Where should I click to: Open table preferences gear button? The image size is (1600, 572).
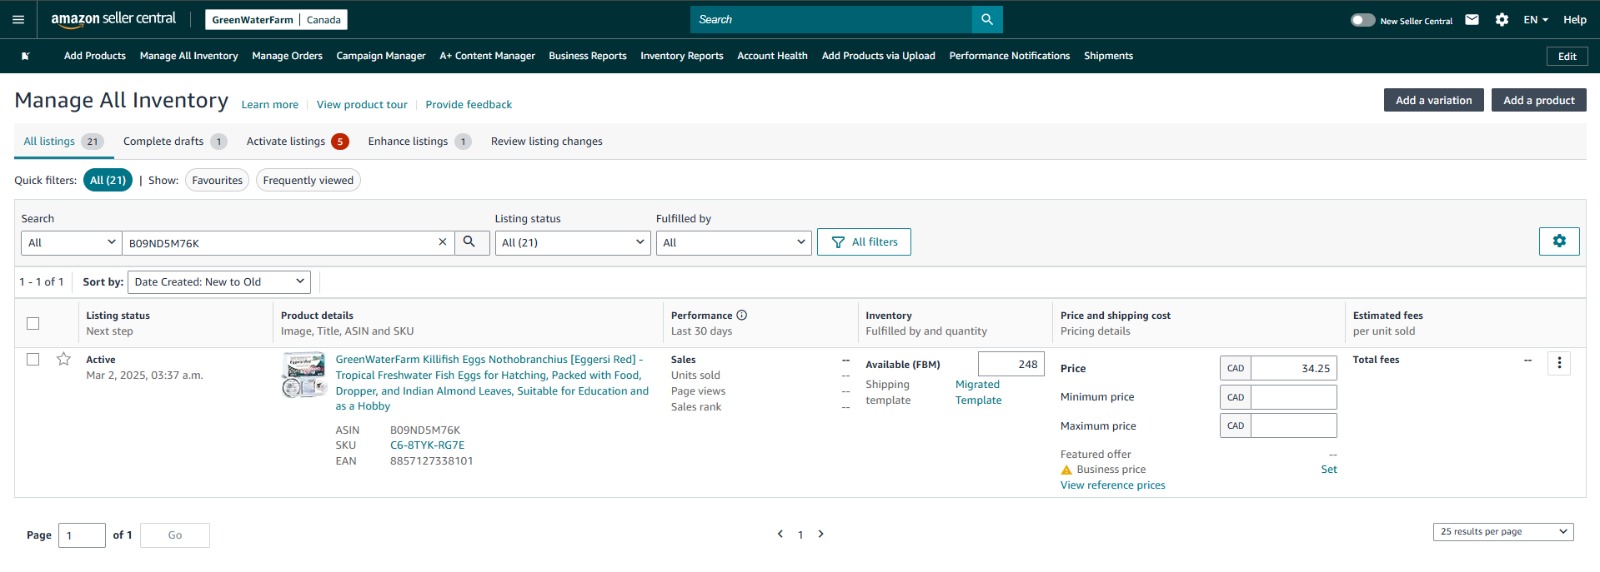(1559, 241)
